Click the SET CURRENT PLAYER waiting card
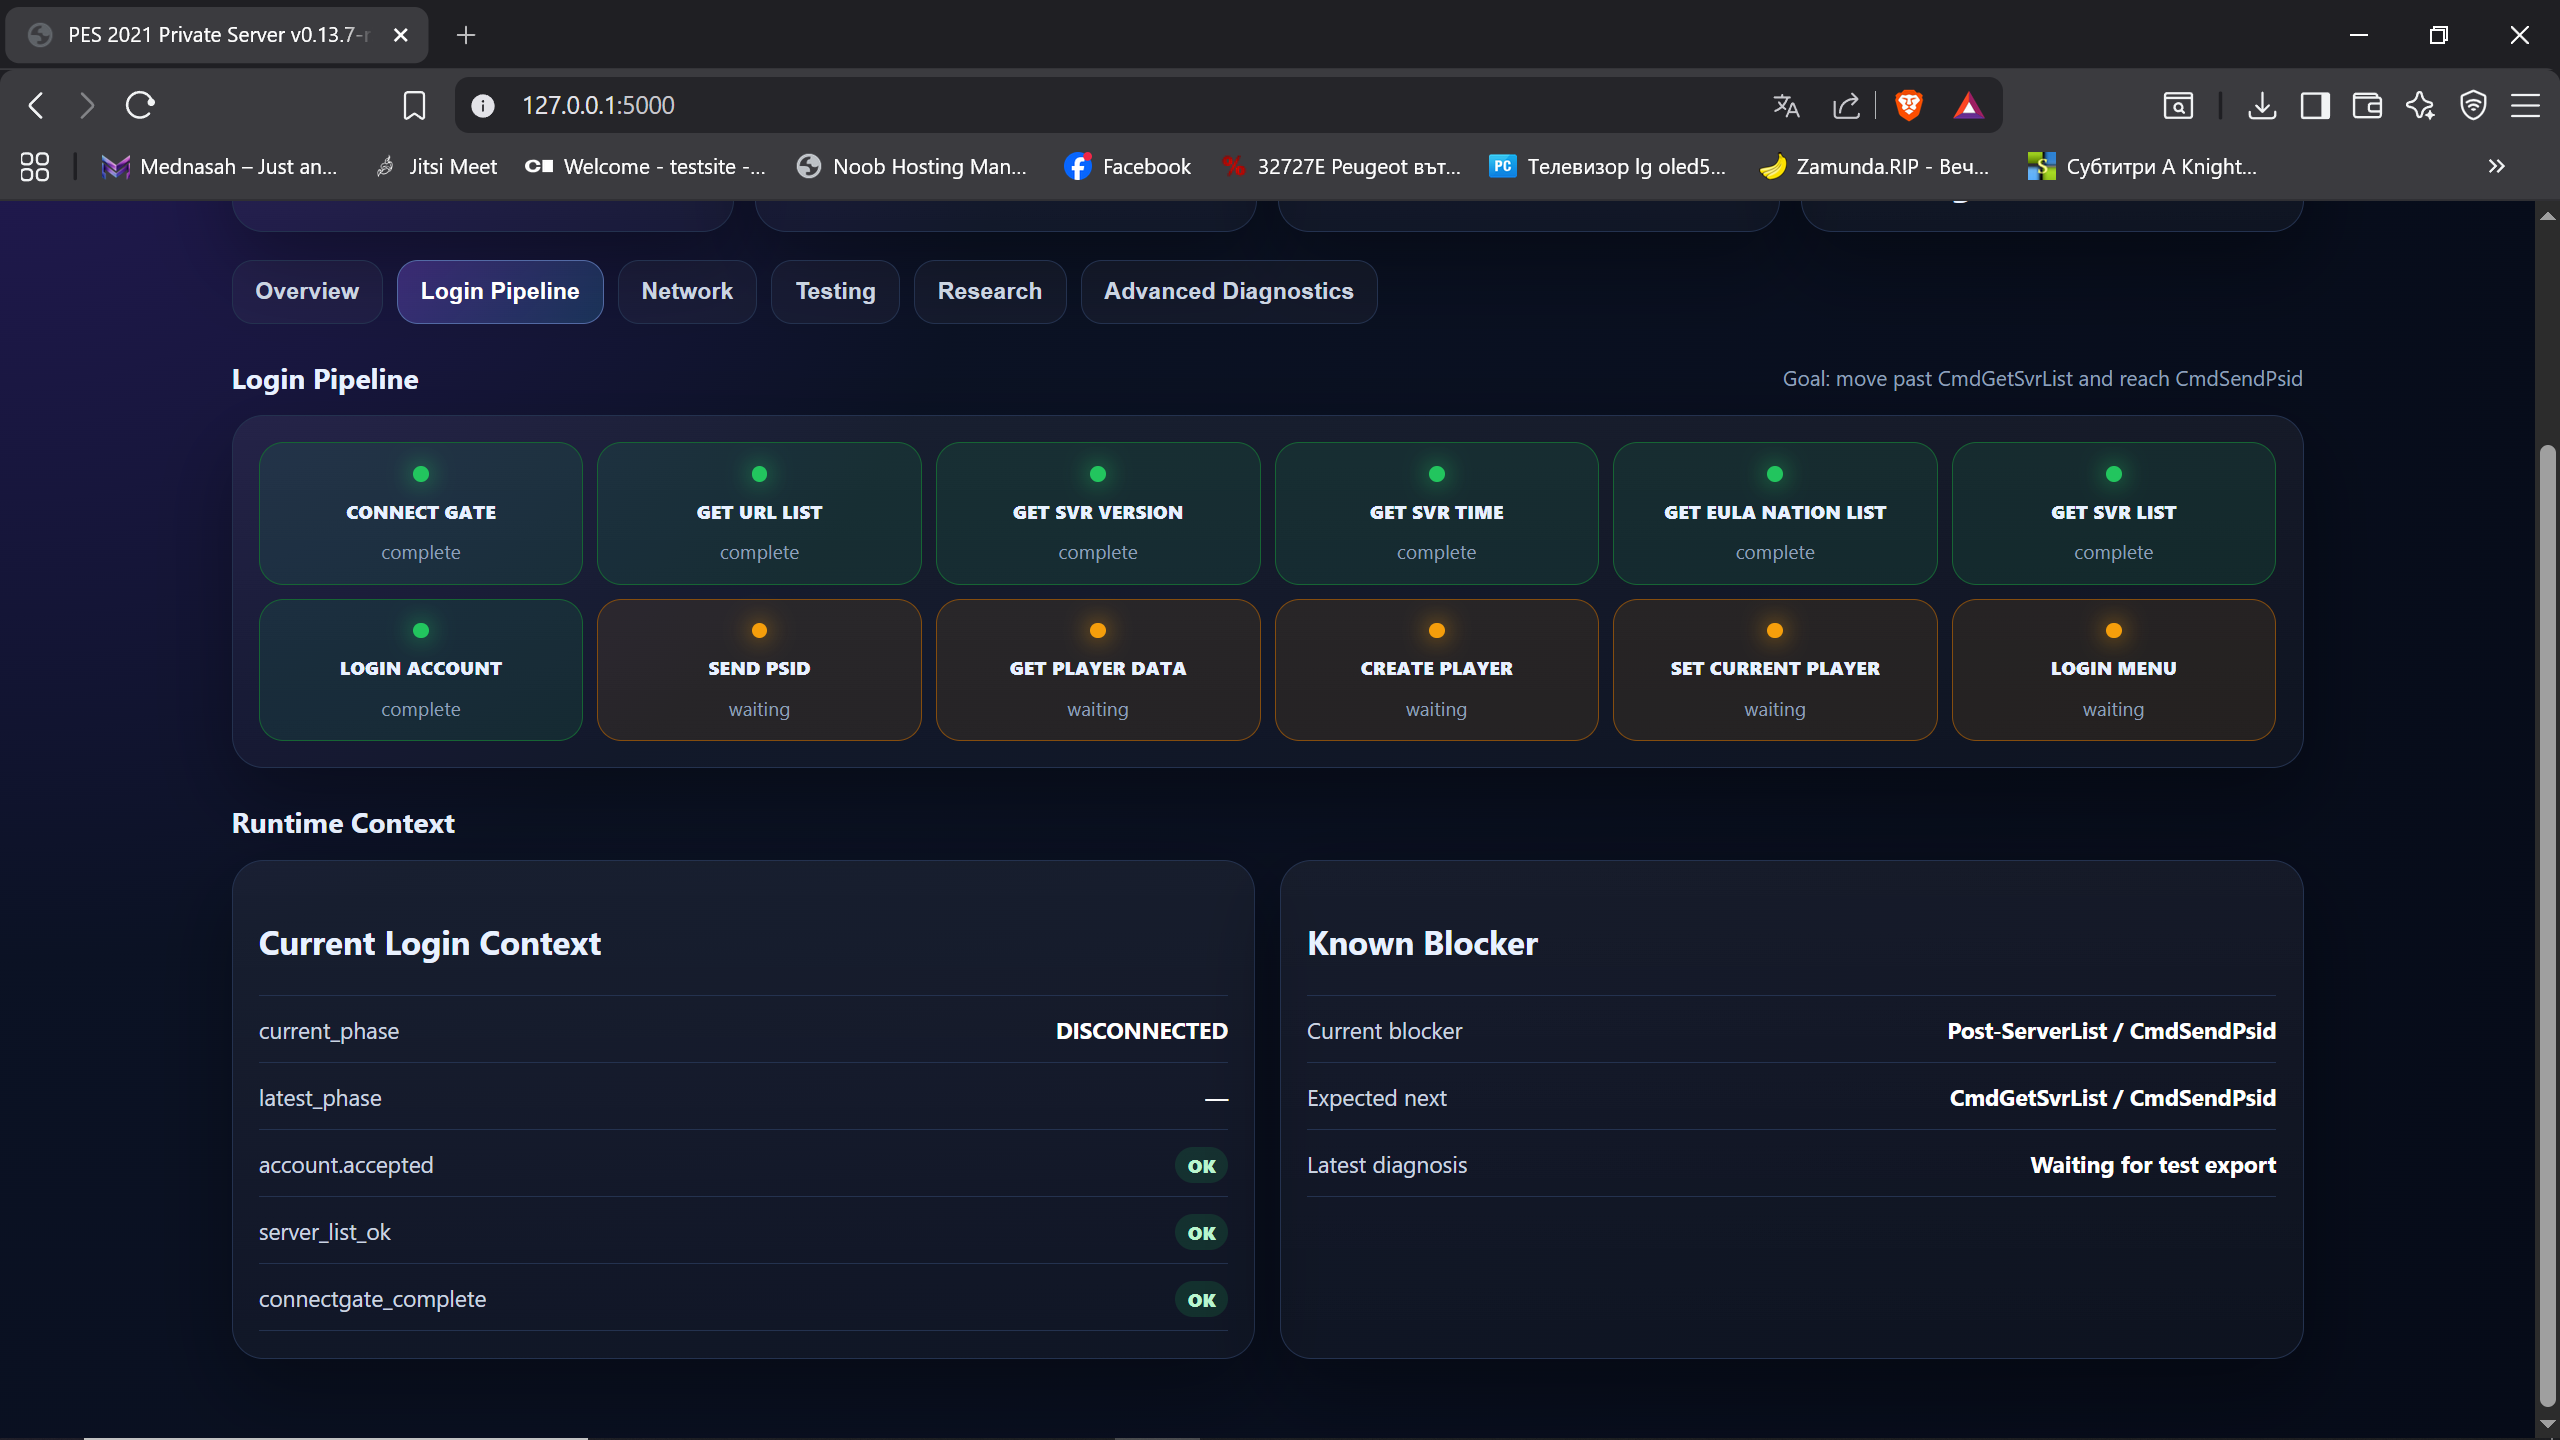Screen dimensions: 2560x1440 tap(1775, 670)
